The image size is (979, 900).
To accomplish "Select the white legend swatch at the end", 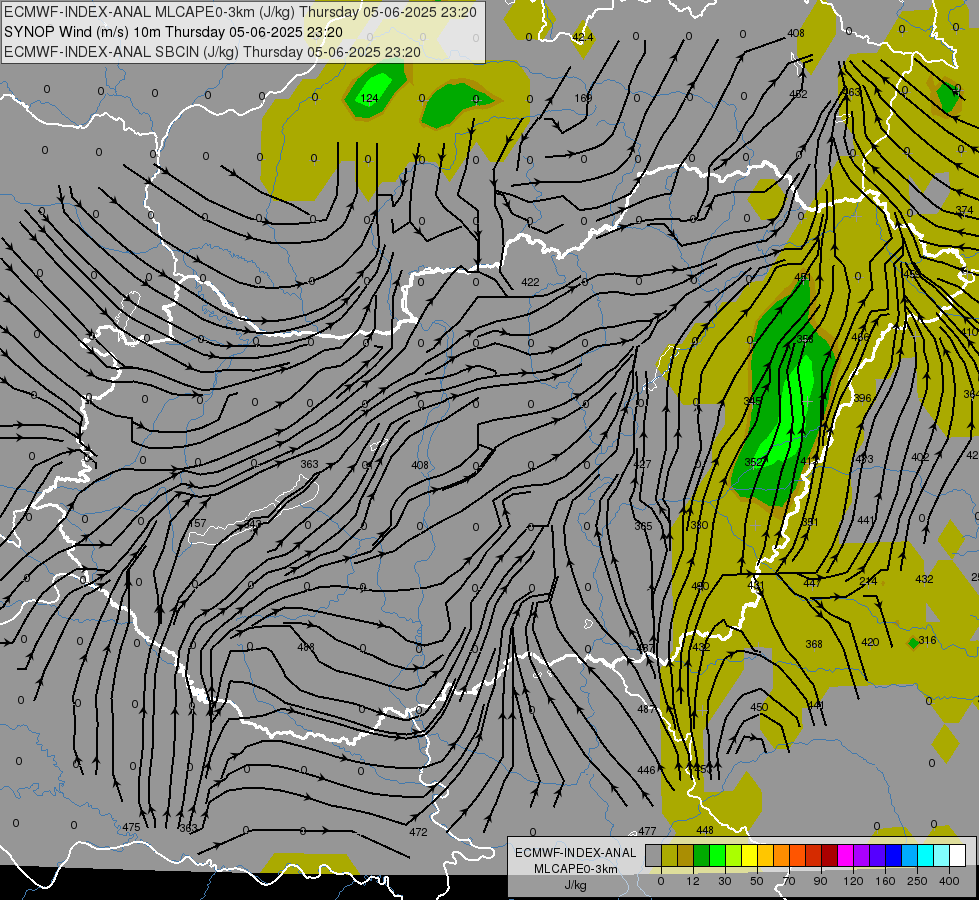I will tap(958, 856).
